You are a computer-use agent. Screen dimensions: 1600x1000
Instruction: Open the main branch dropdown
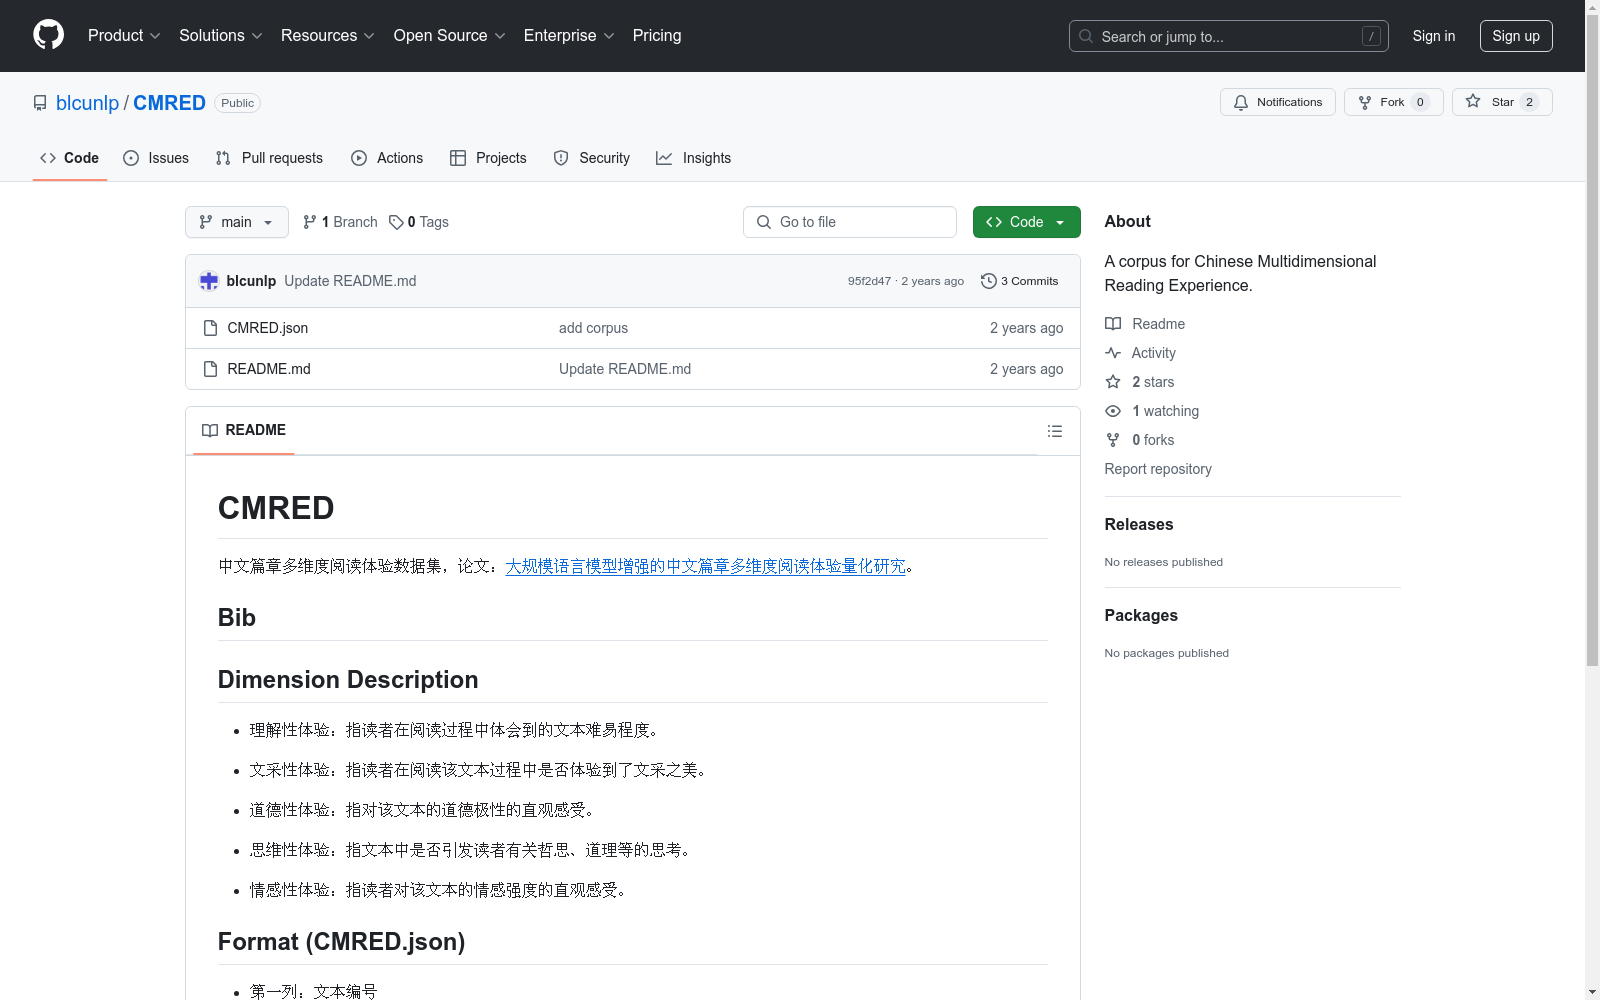coord(237,222)
